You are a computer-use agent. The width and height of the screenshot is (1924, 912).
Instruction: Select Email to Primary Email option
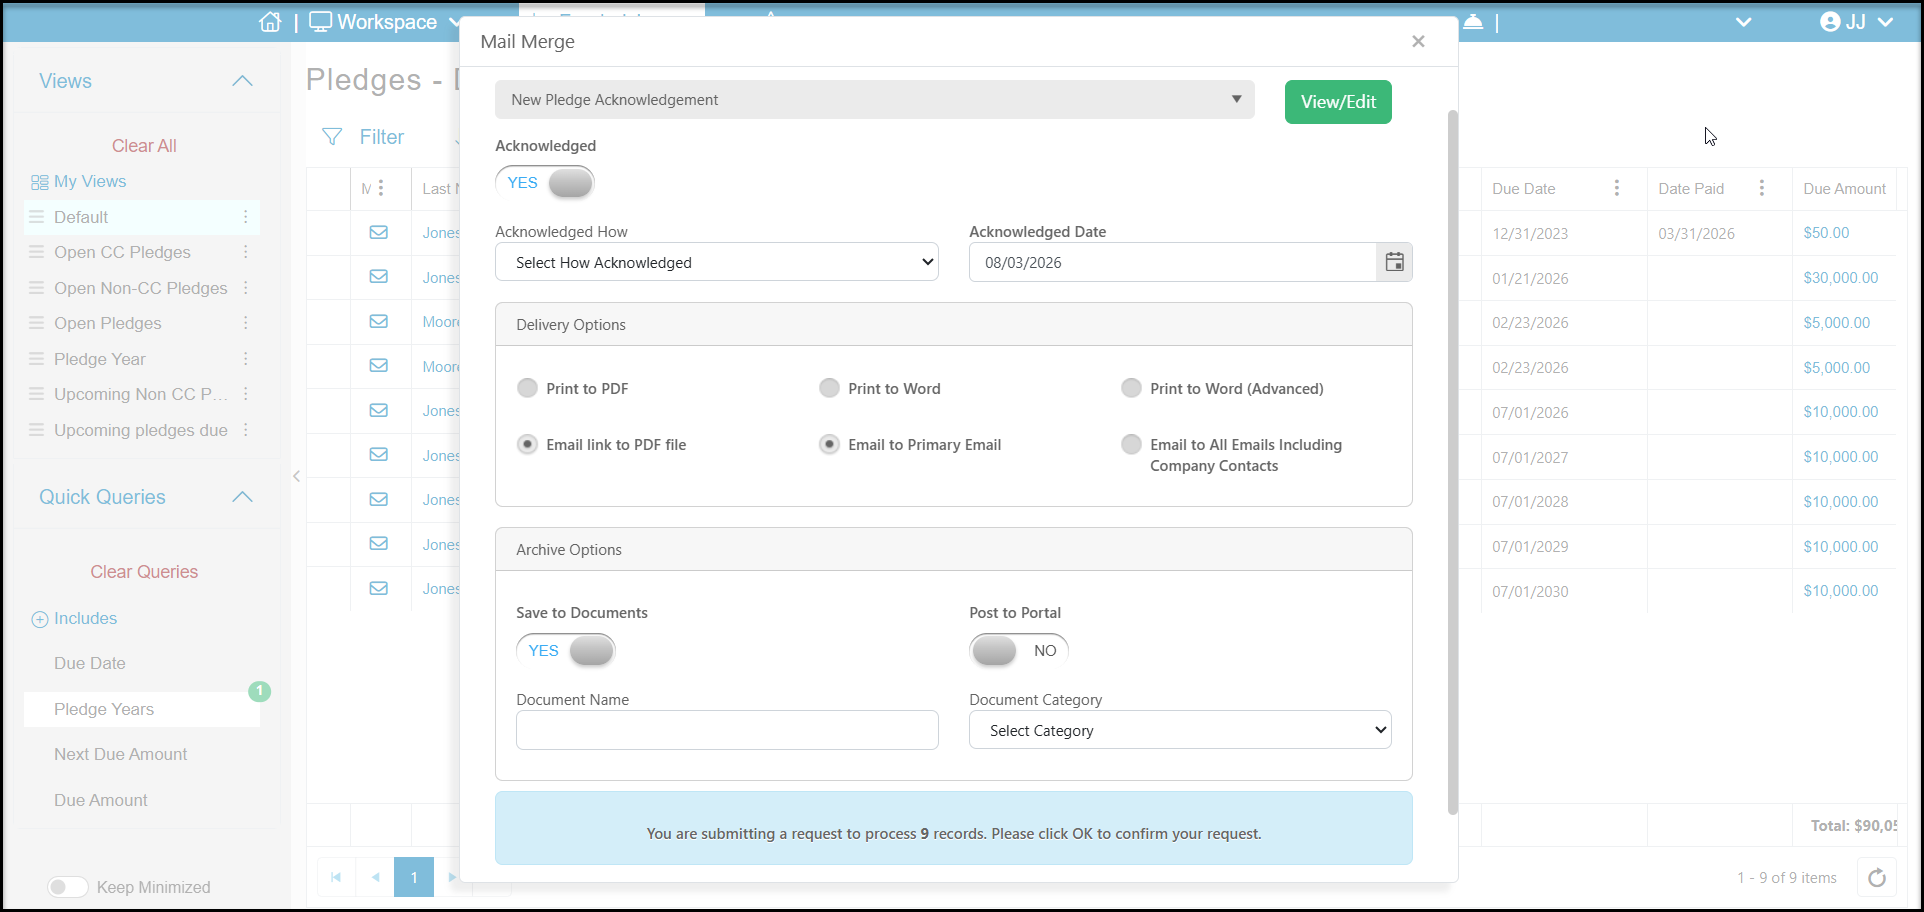(x=829, y=444)
